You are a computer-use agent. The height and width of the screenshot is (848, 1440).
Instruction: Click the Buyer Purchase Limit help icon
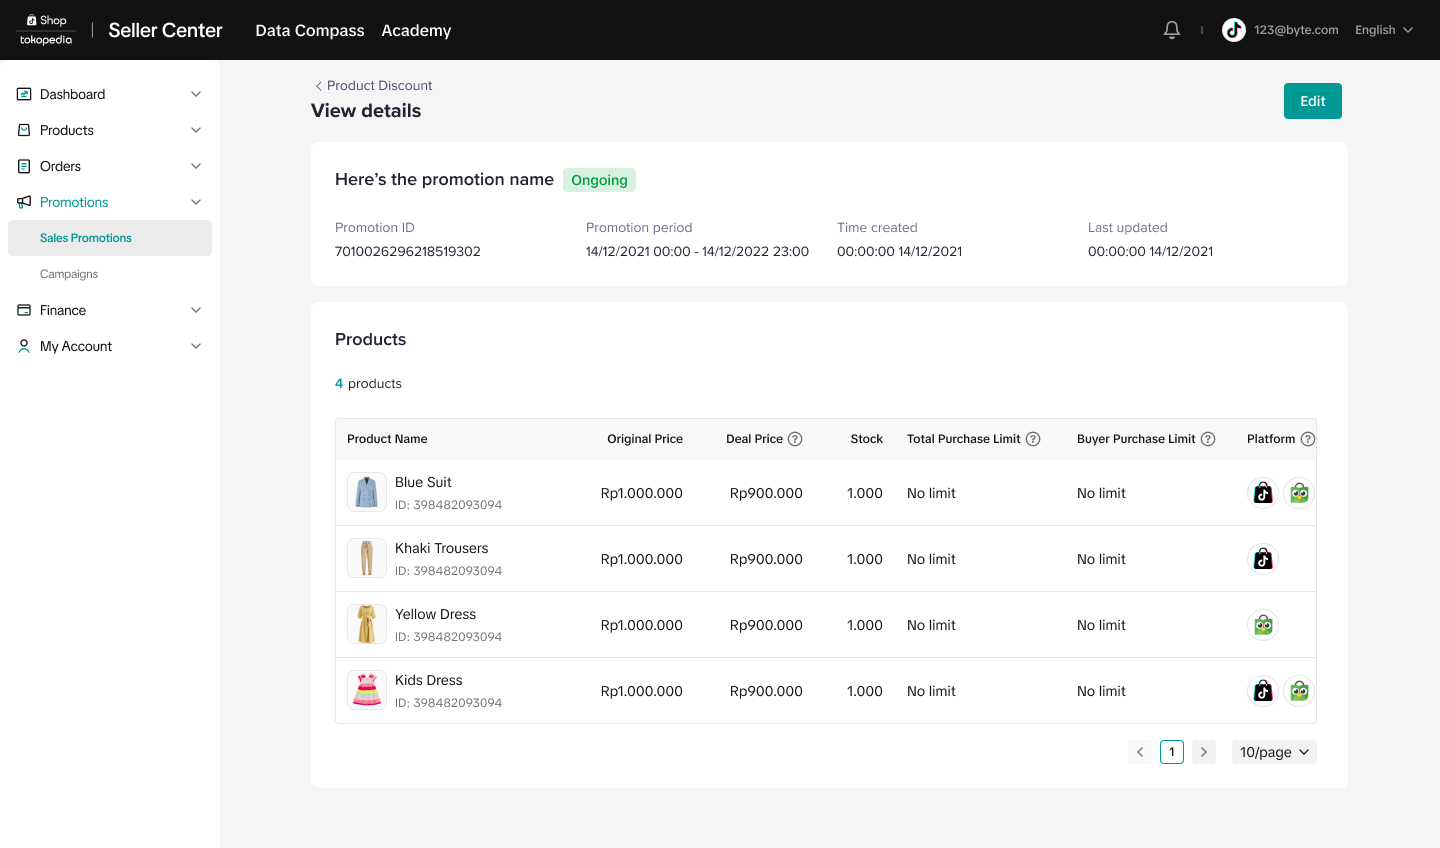point(1208,439)
